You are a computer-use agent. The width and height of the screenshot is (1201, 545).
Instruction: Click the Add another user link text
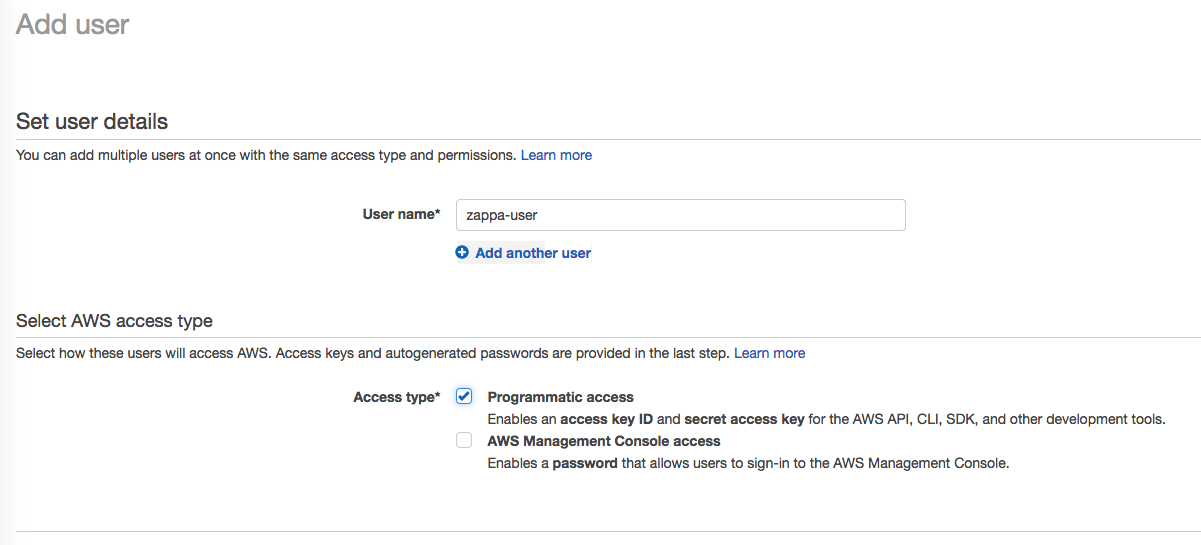[533, 253]
